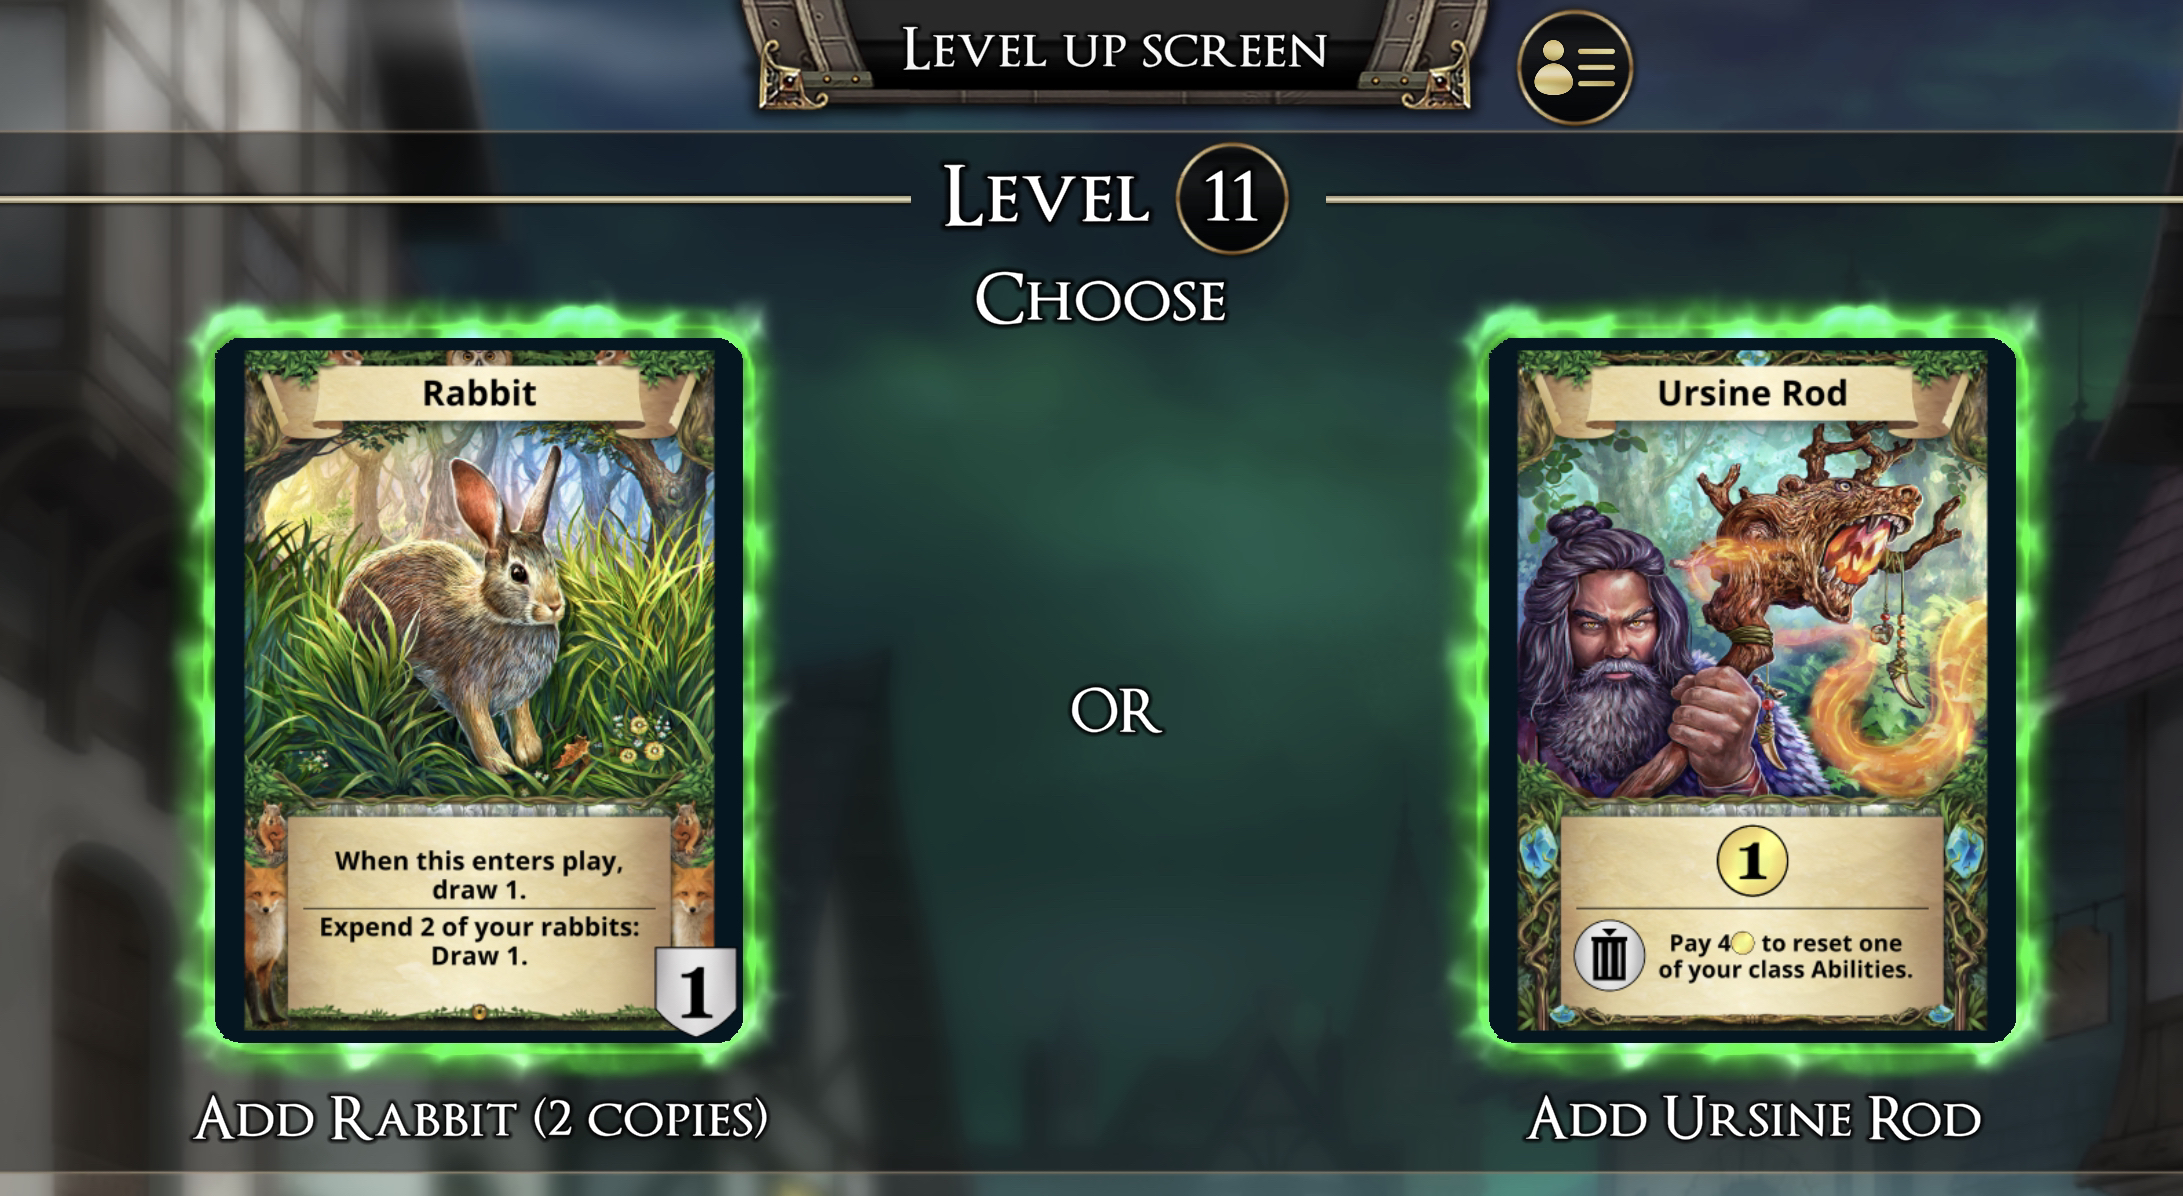This screenshot has width=2183, height=1196.
Task: Click the Ursine Rod title banner
Action: 1752,393
